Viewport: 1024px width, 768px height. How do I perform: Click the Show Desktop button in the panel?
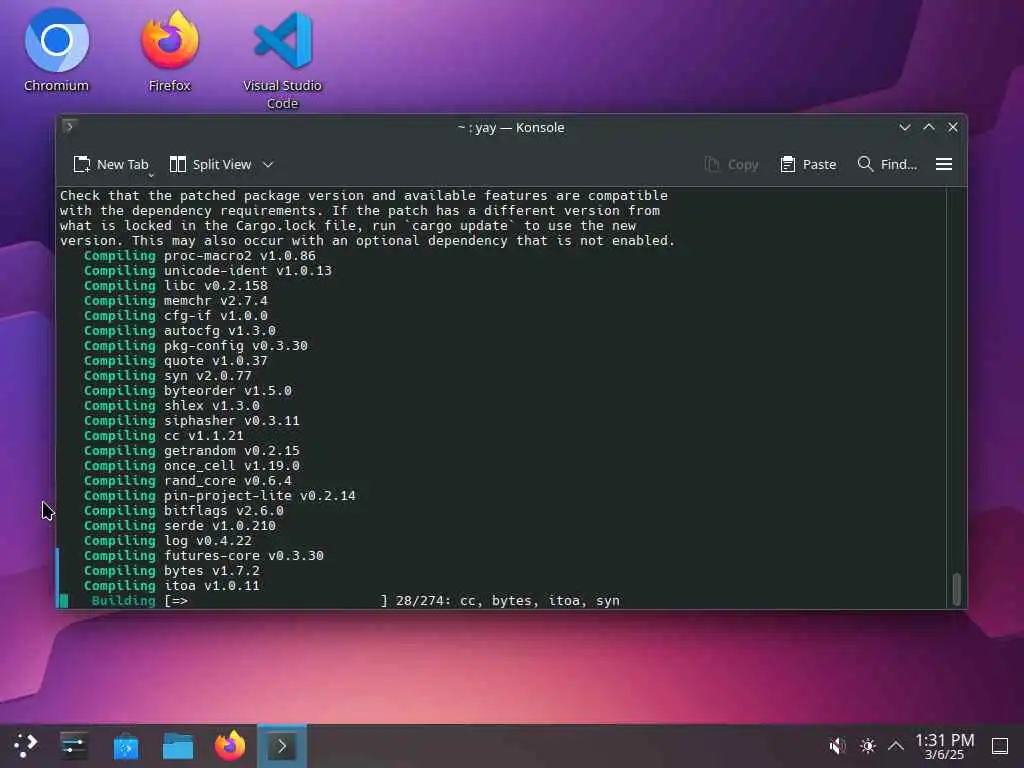coord(1000,746)
